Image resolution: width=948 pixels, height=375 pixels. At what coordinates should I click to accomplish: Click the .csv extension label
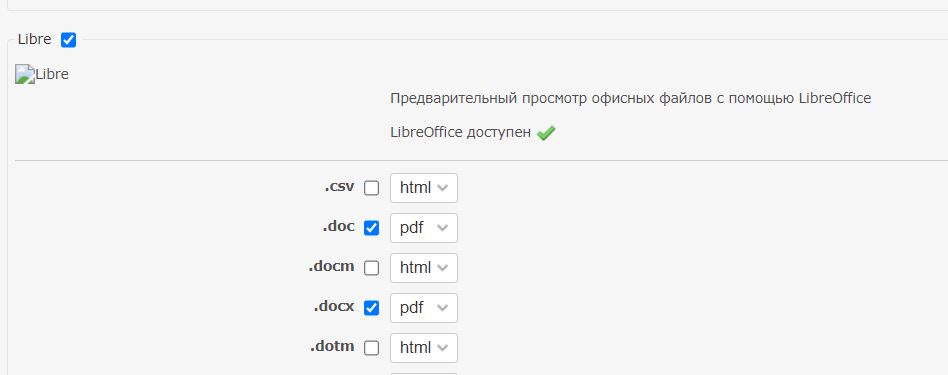click(x=339, y=187)
